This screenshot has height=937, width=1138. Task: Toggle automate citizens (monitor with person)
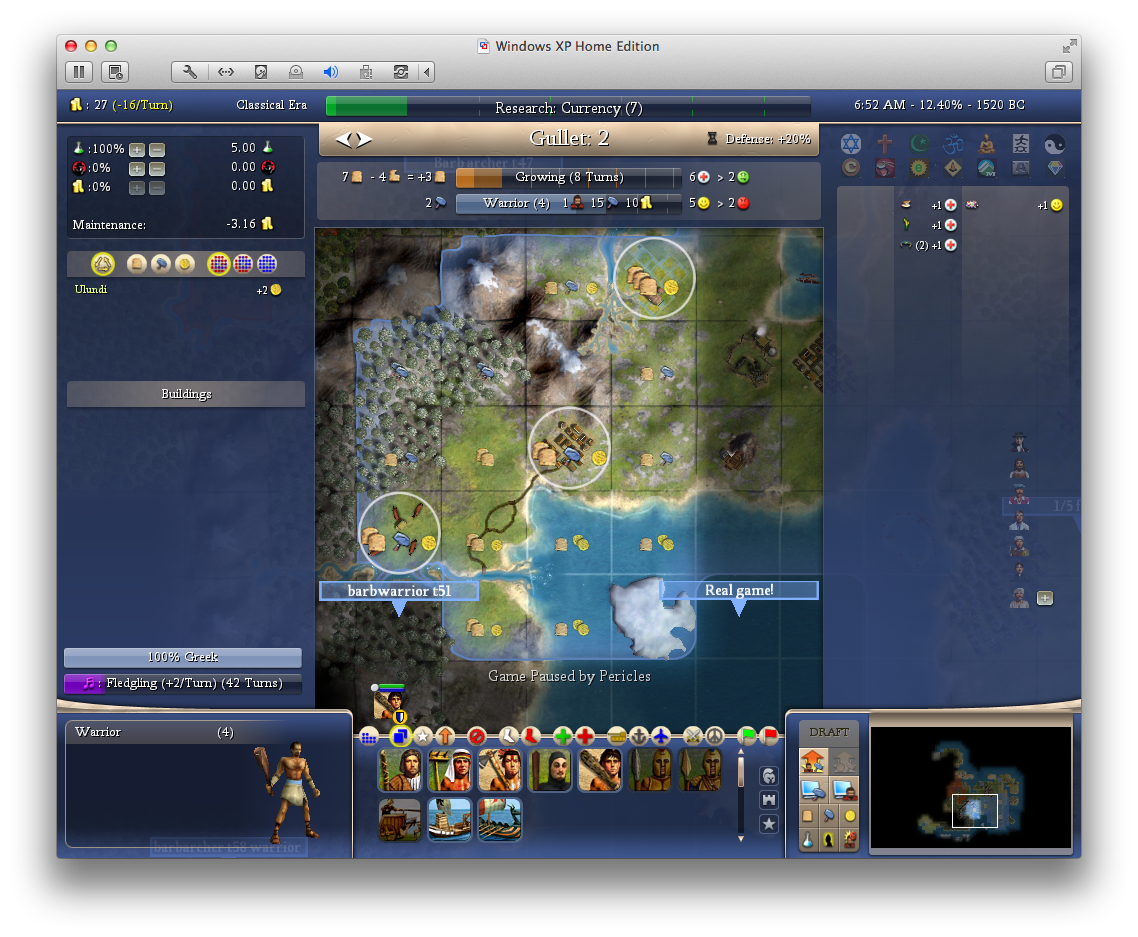click(x=844, y=789)
